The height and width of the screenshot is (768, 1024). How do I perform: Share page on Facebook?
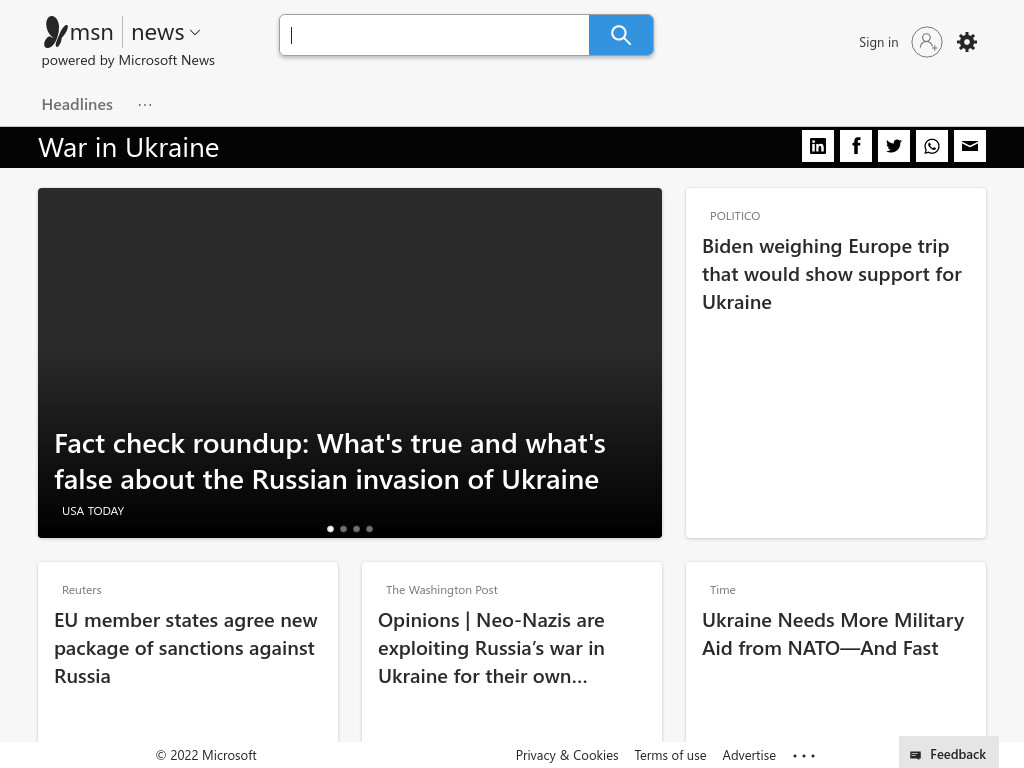coord(856,146)
